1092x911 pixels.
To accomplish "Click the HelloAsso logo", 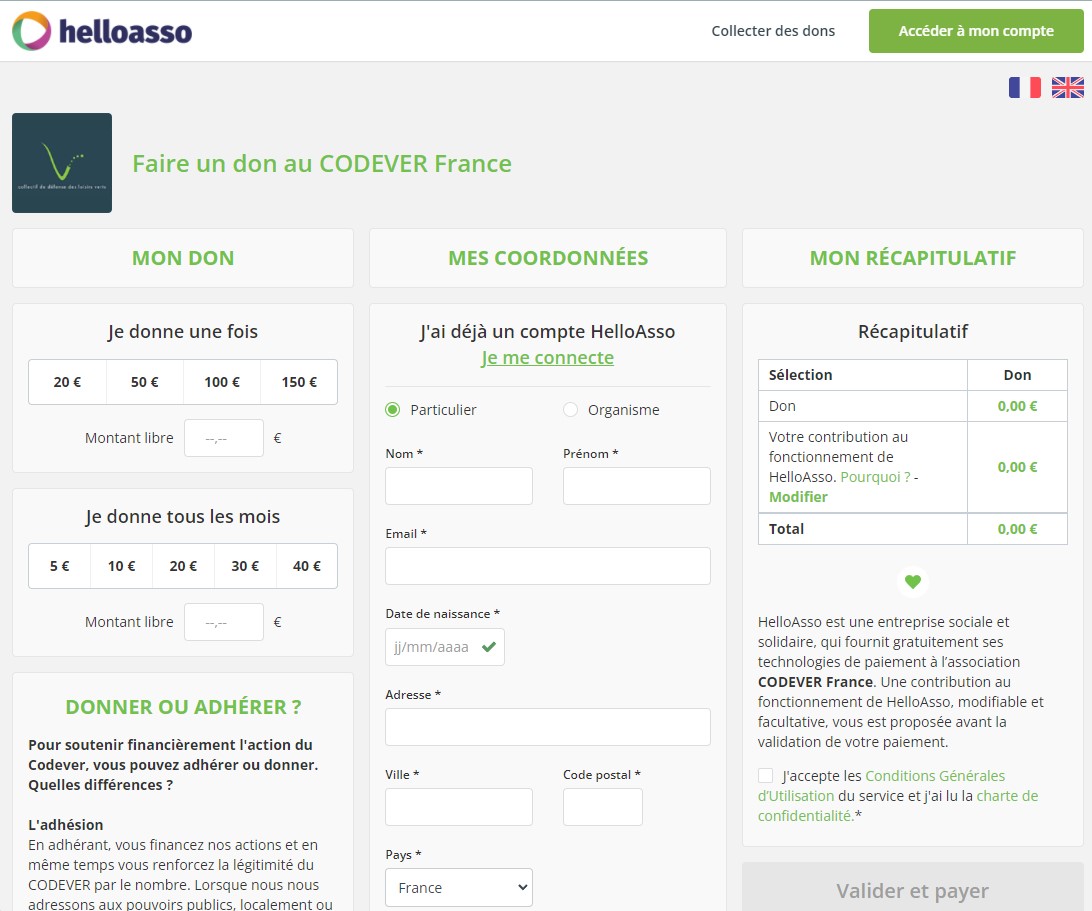I will [102, 32].
